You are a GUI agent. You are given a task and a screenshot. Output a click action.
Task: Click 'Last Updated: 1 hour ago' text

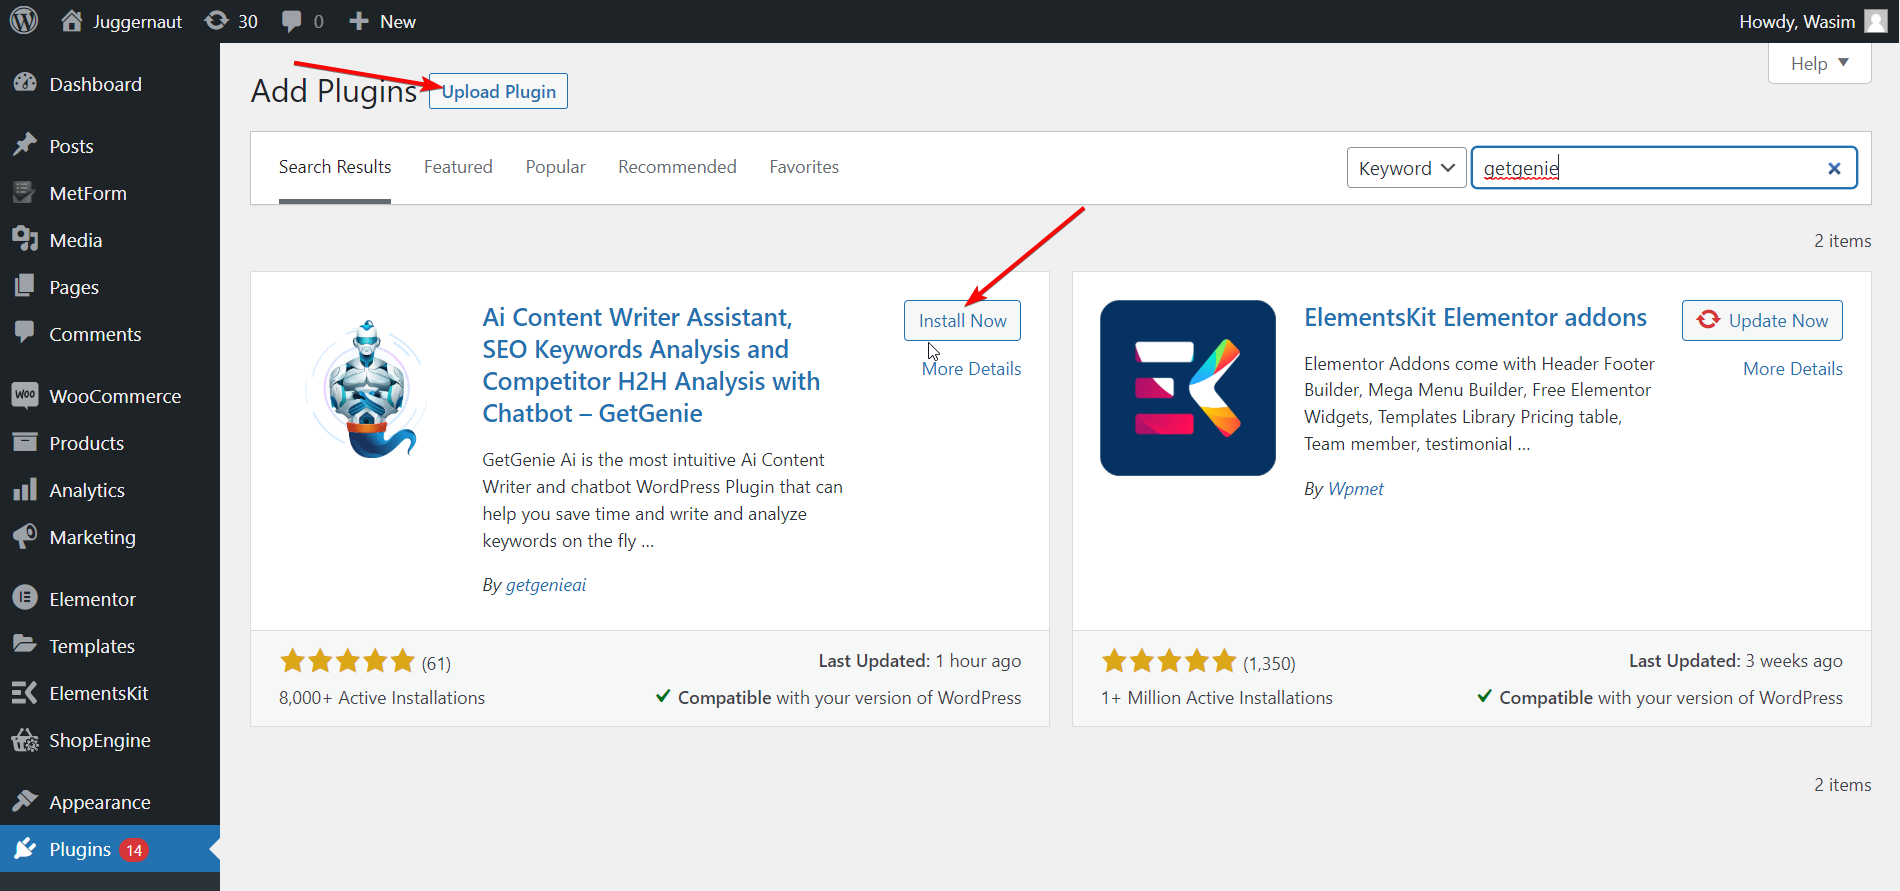point(920,661)
